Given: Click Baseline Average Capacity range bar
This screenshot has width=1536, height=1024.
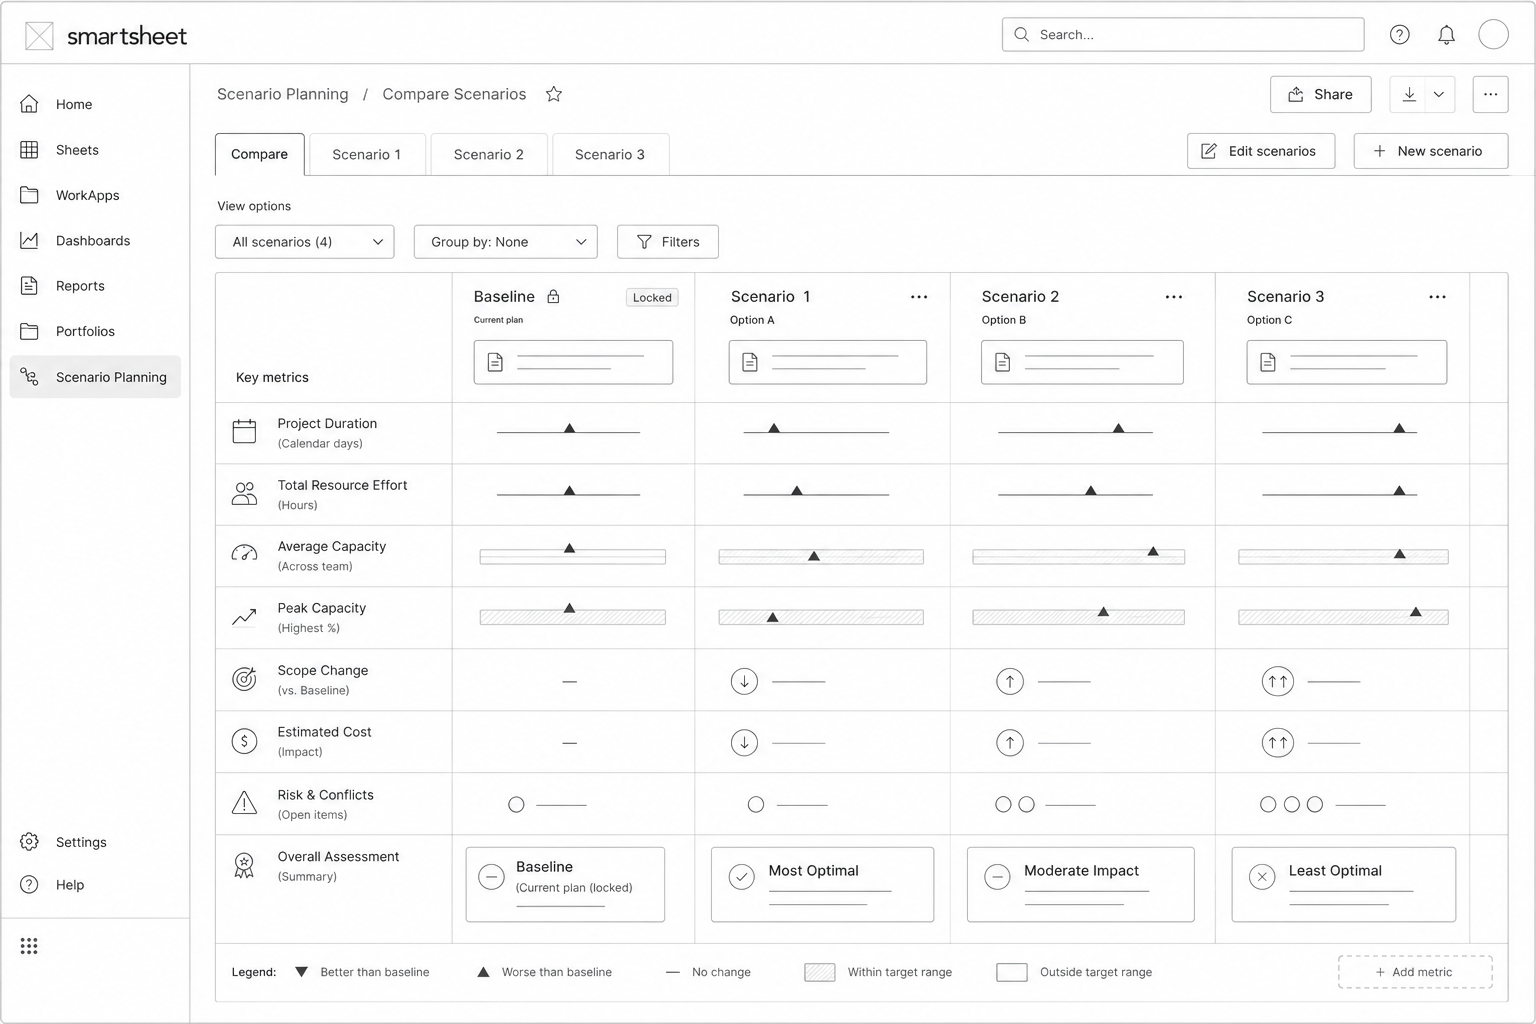Looking at the screenshot, I should pyautogui.click(x=573, y=557).
